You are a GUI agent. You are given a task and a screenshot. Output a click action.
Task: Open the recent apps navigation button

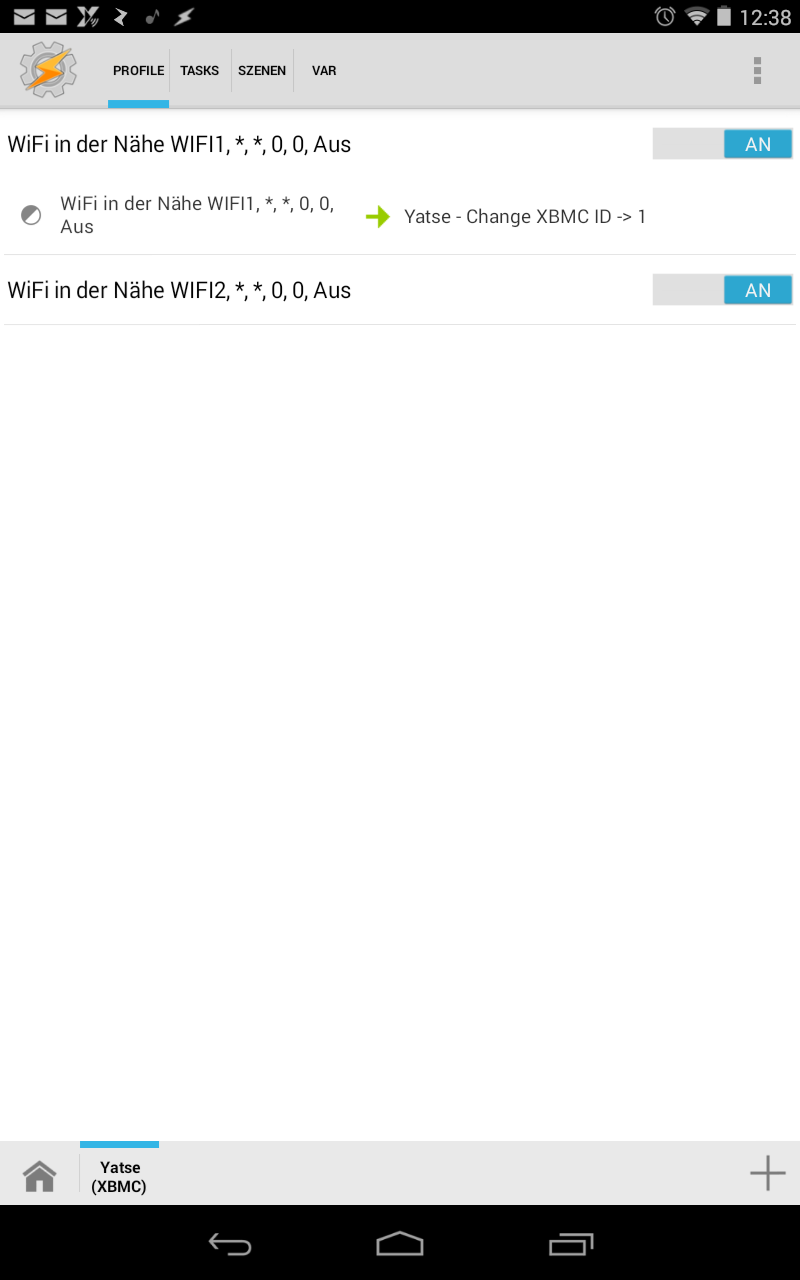click(571, 1243)
